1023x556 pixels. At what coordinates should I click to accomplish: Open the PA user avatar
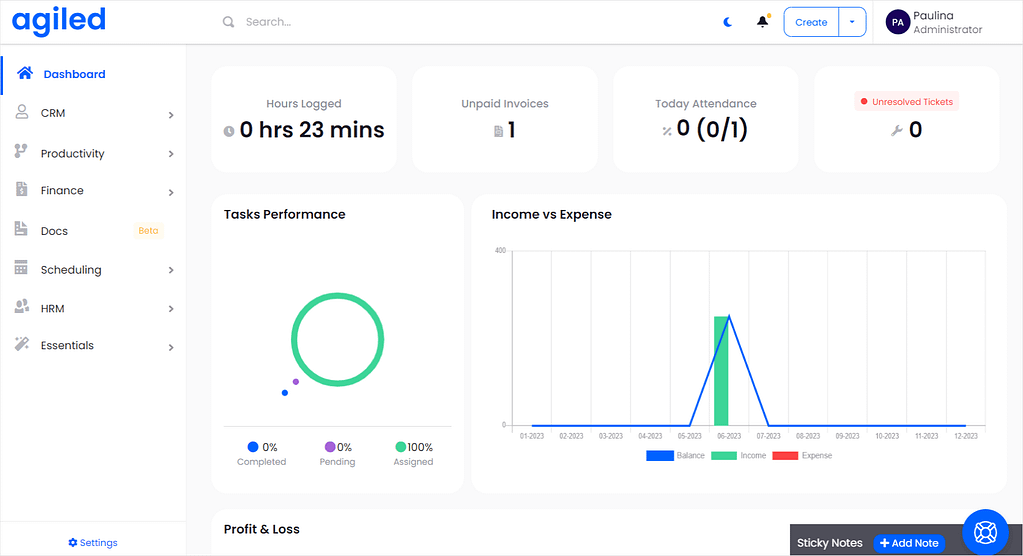(x=898, y=22)
